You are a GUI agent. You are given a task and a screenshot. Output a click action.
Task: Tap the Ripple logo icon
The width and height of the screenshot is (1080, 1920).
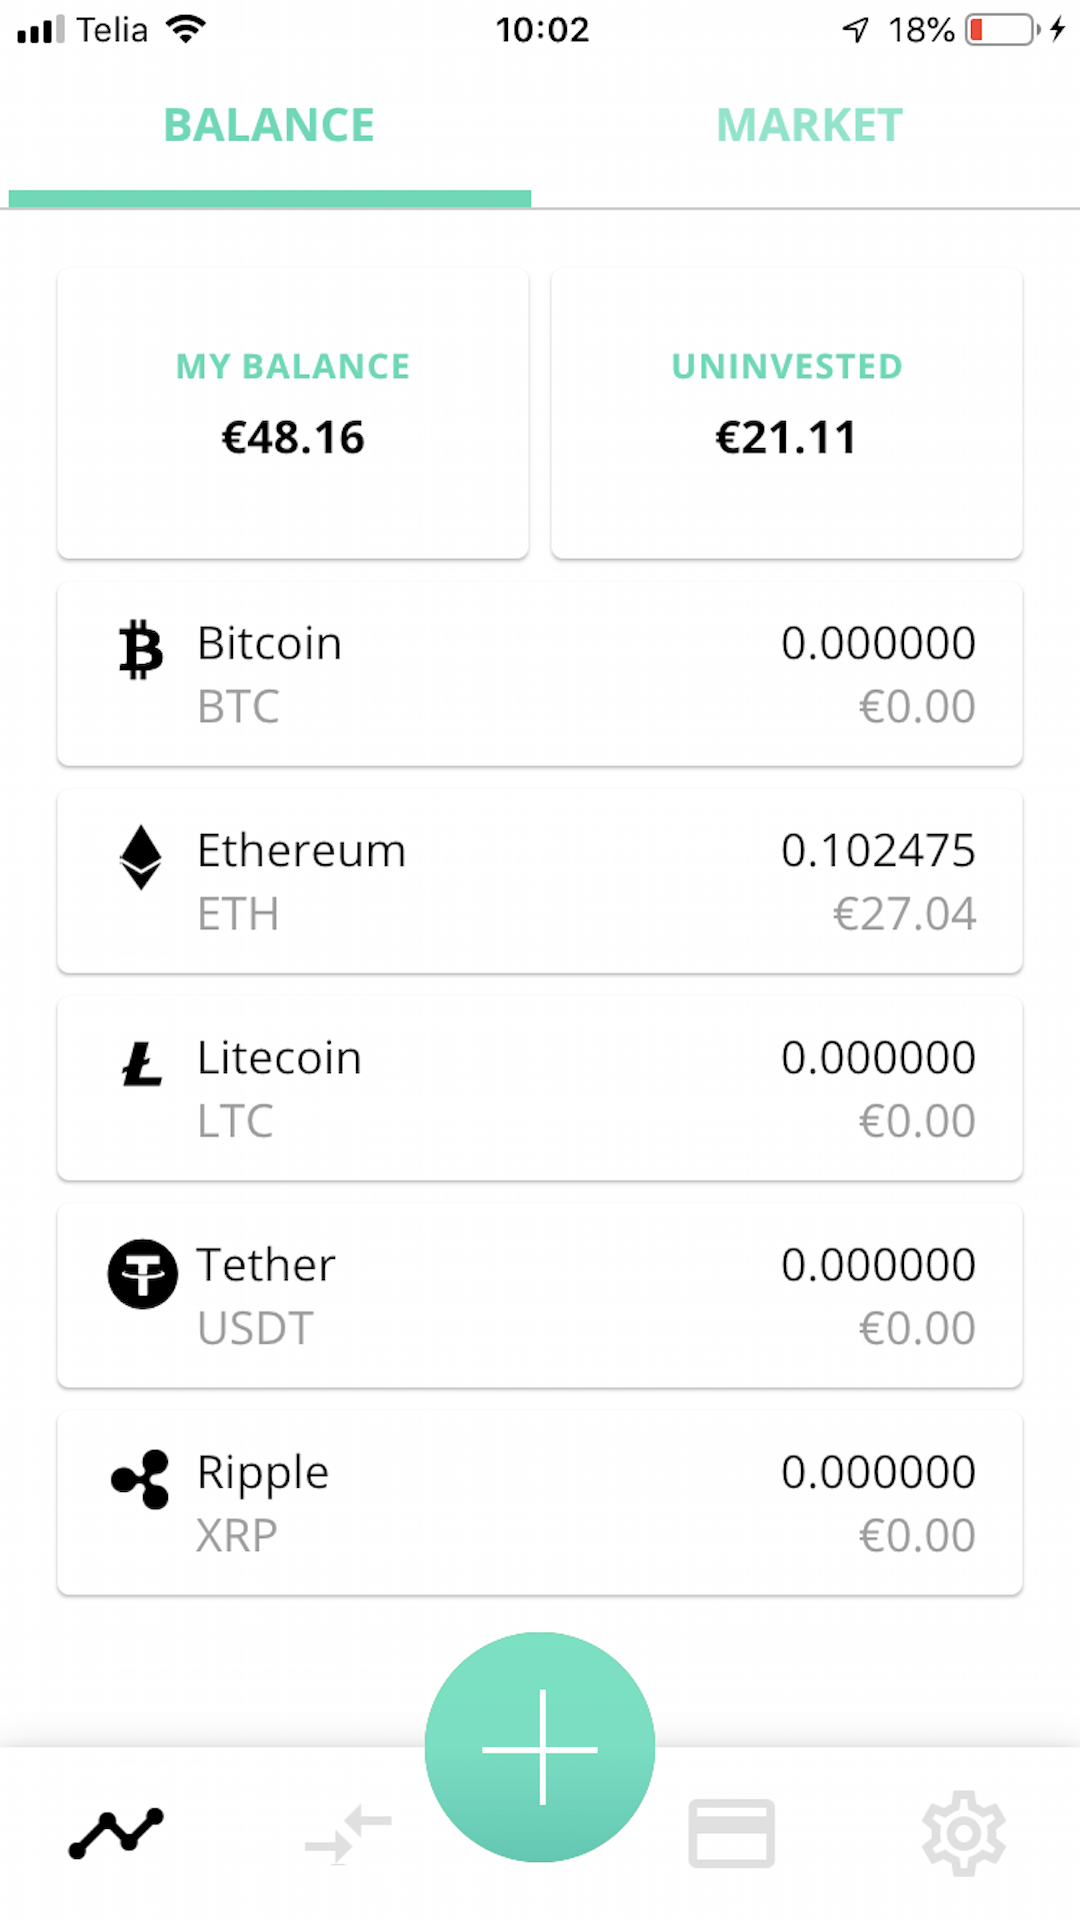tap(141, 1479)
